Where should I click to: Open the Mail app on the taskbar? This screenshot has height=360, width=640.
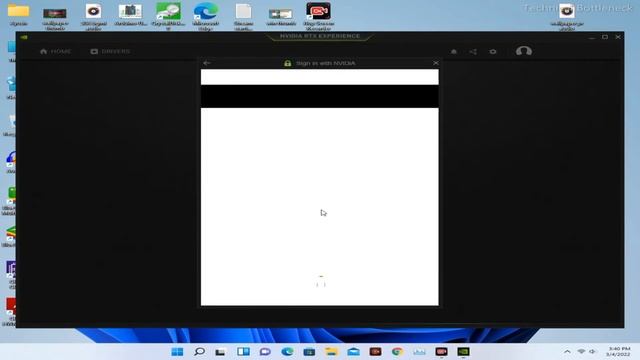point(353,351)
